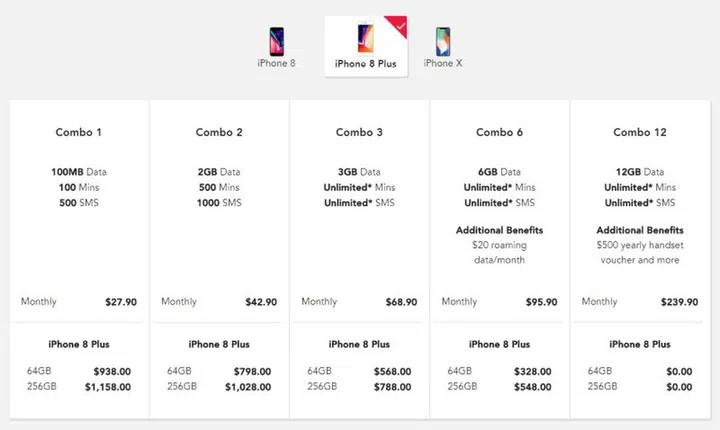Click Additional Benefits under Combo 6
720x430 pixels.
tap(499, 230)
